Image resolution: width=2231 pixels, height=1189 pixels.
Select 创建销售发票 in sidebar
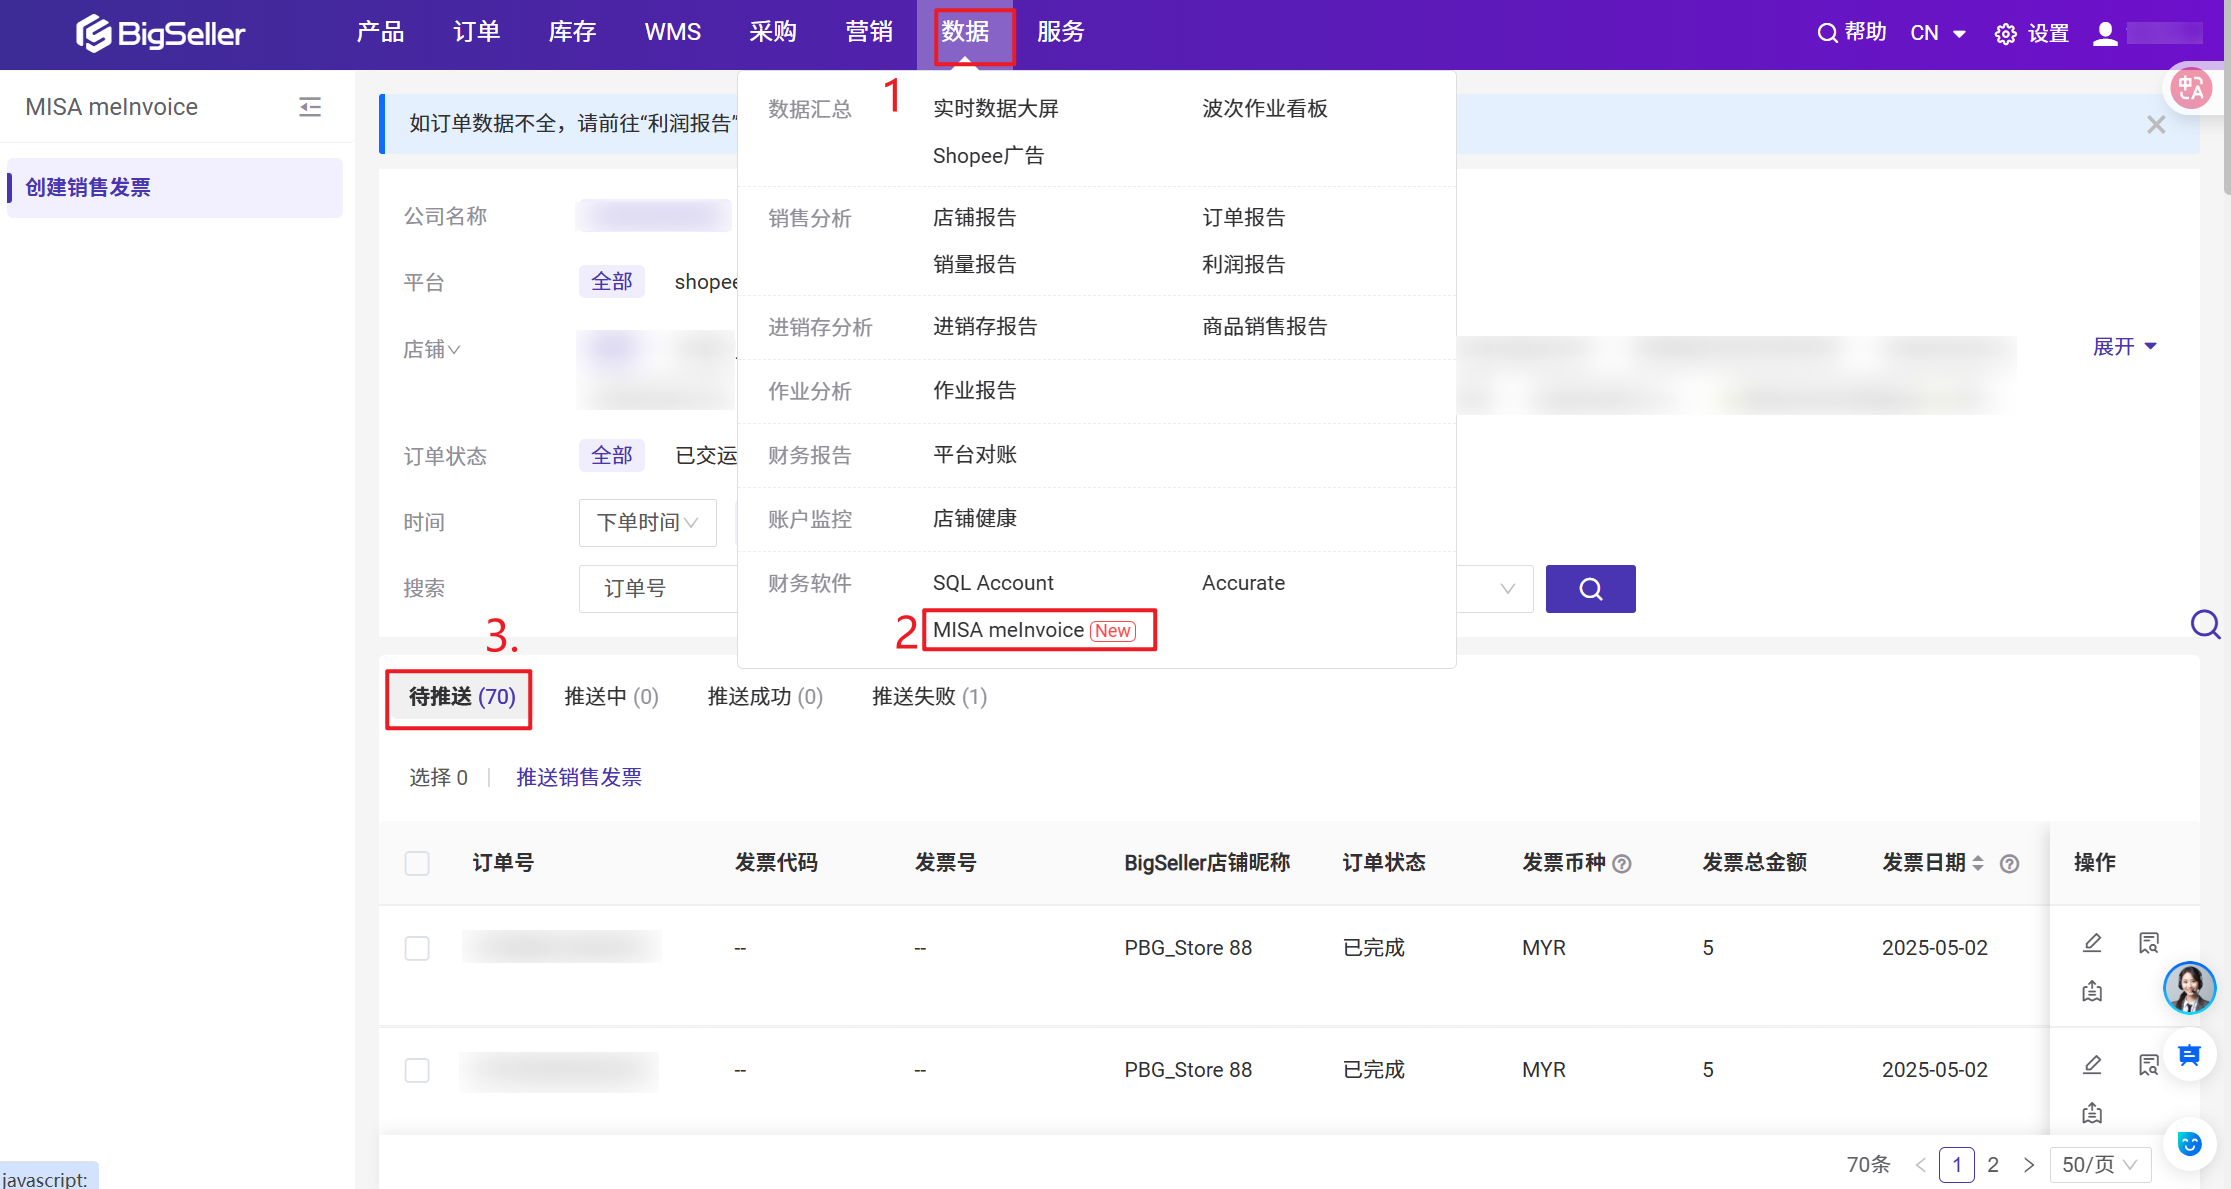(175, 188)
